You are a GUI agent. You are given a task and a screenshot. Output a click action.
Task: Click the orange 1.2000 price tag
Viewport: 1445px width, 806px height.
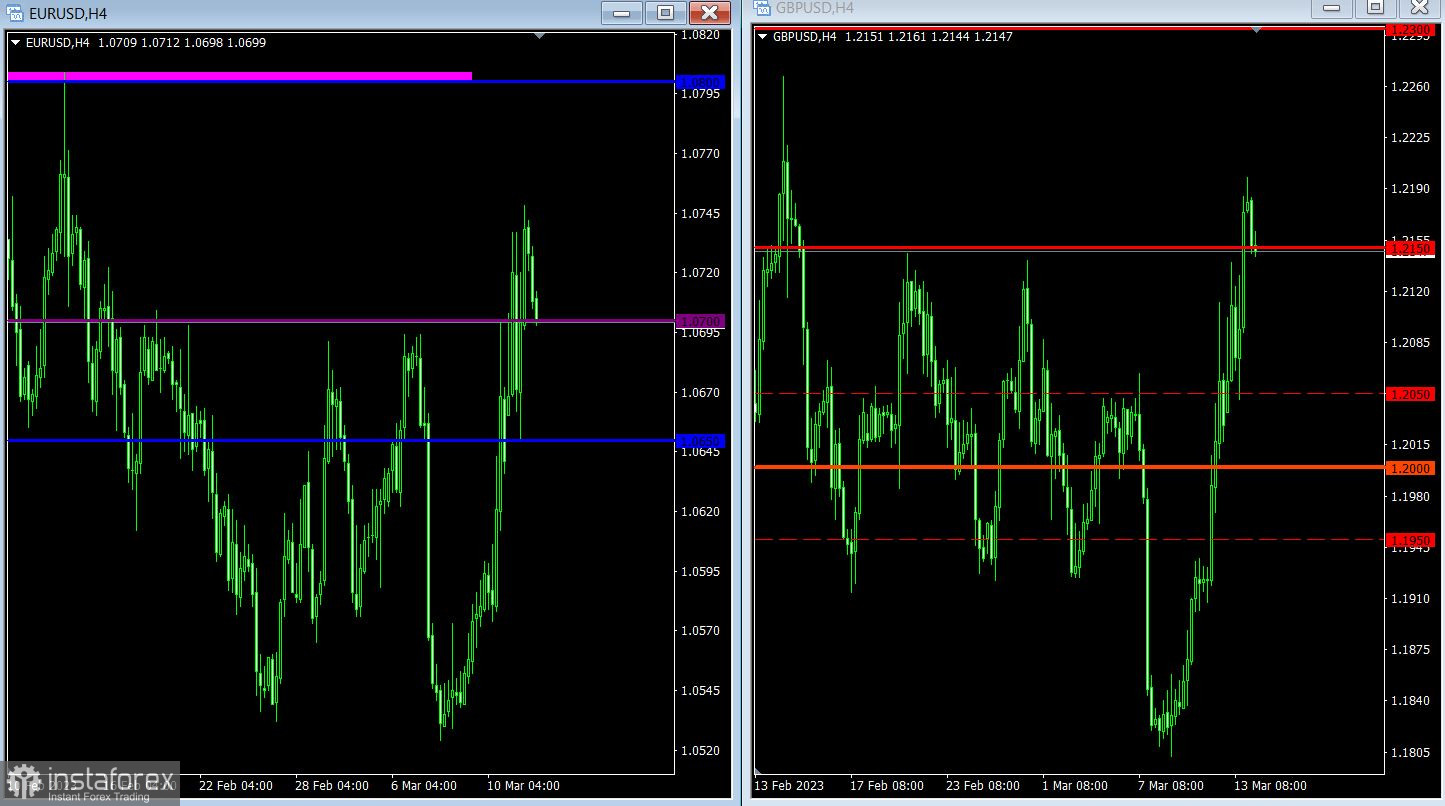click(x=1410, y=468)
